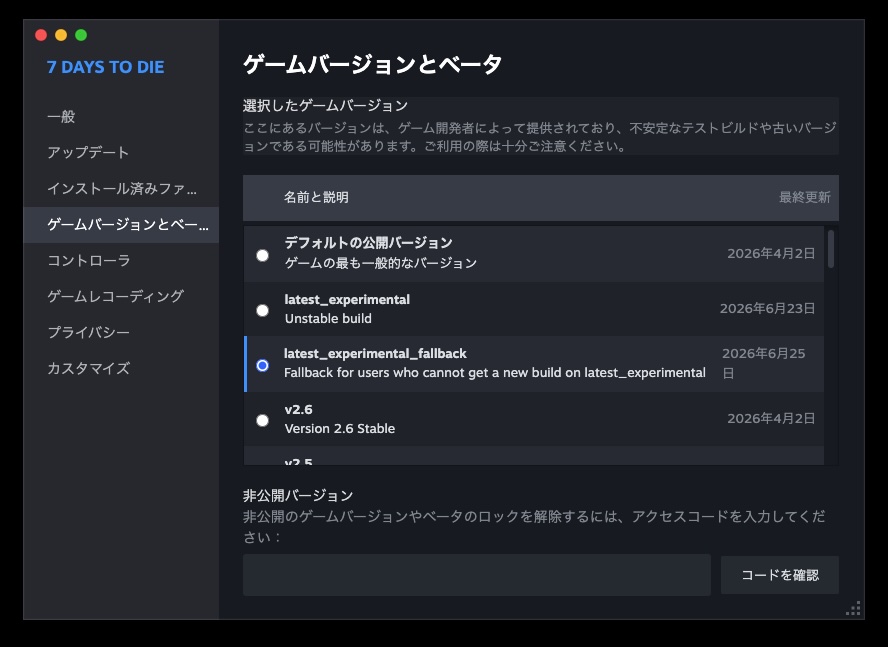Choose the latest_experimental radio option
This screenshot has height=647, width=888.
pos(262,310)
